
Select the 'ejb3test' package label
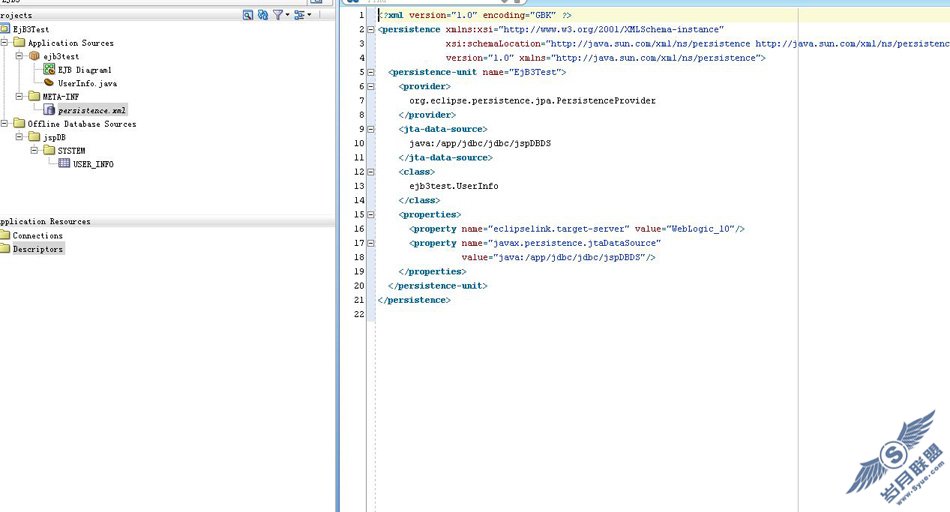coord(61,56)
